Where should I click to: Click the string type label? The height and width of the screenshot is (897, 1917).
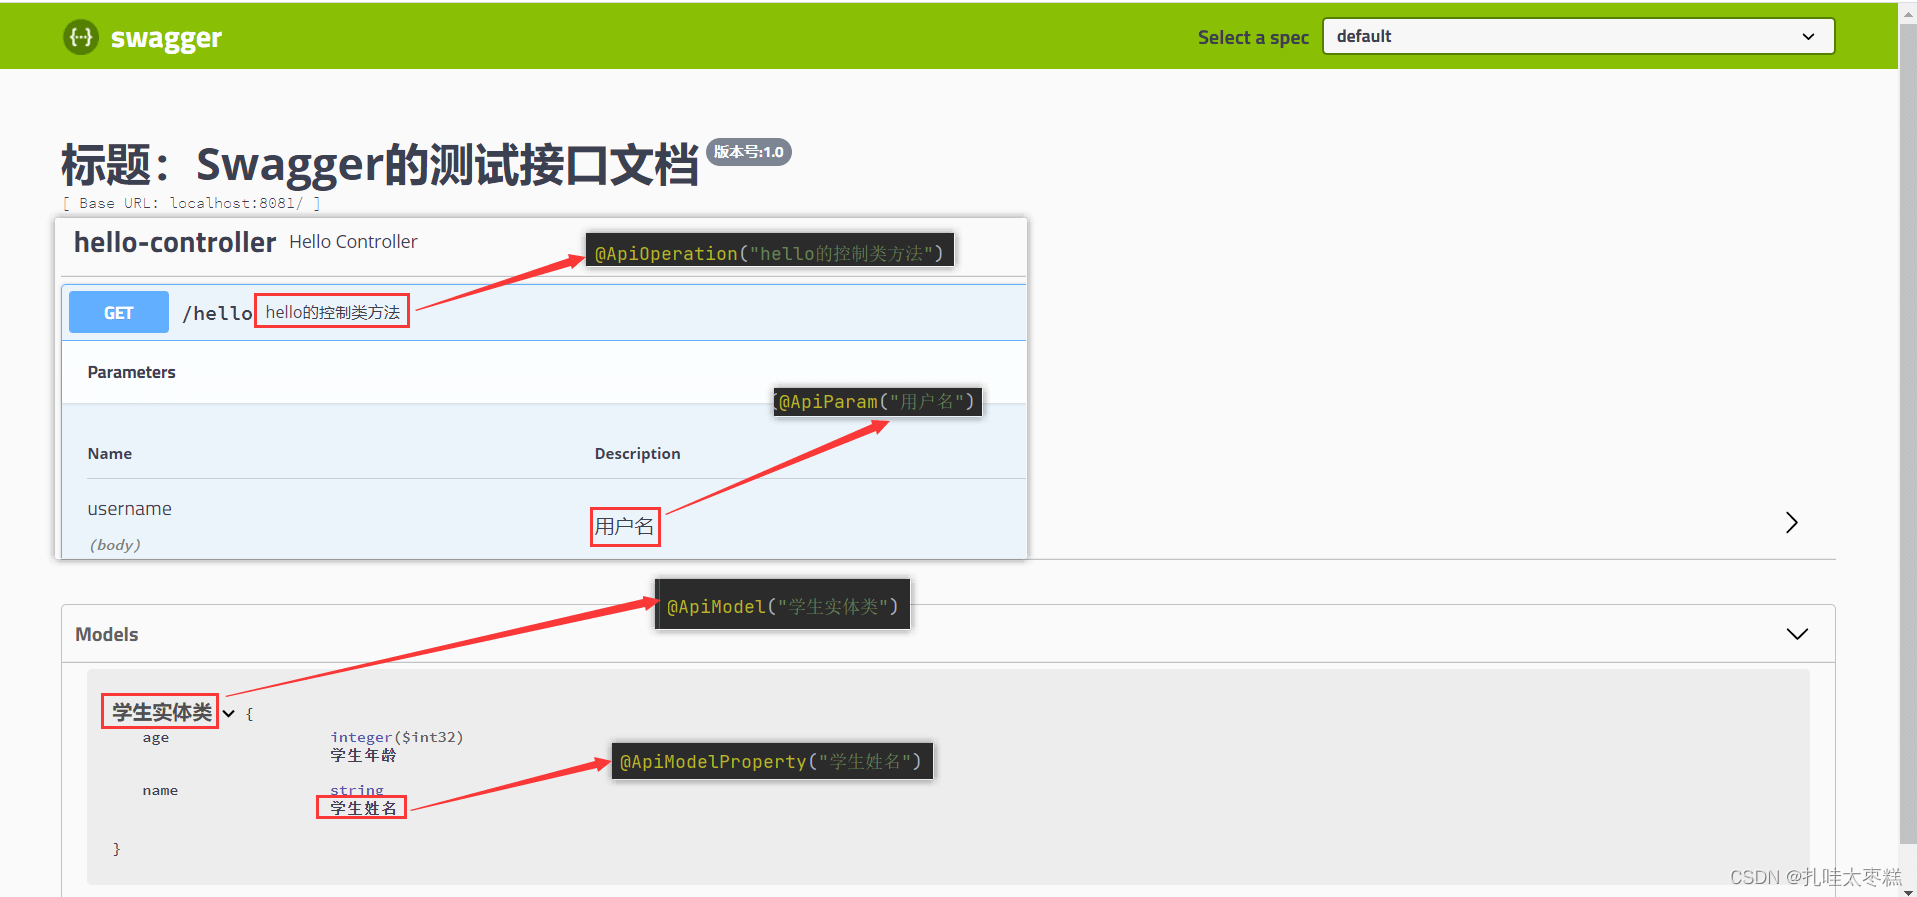click(x=357, y=790)
